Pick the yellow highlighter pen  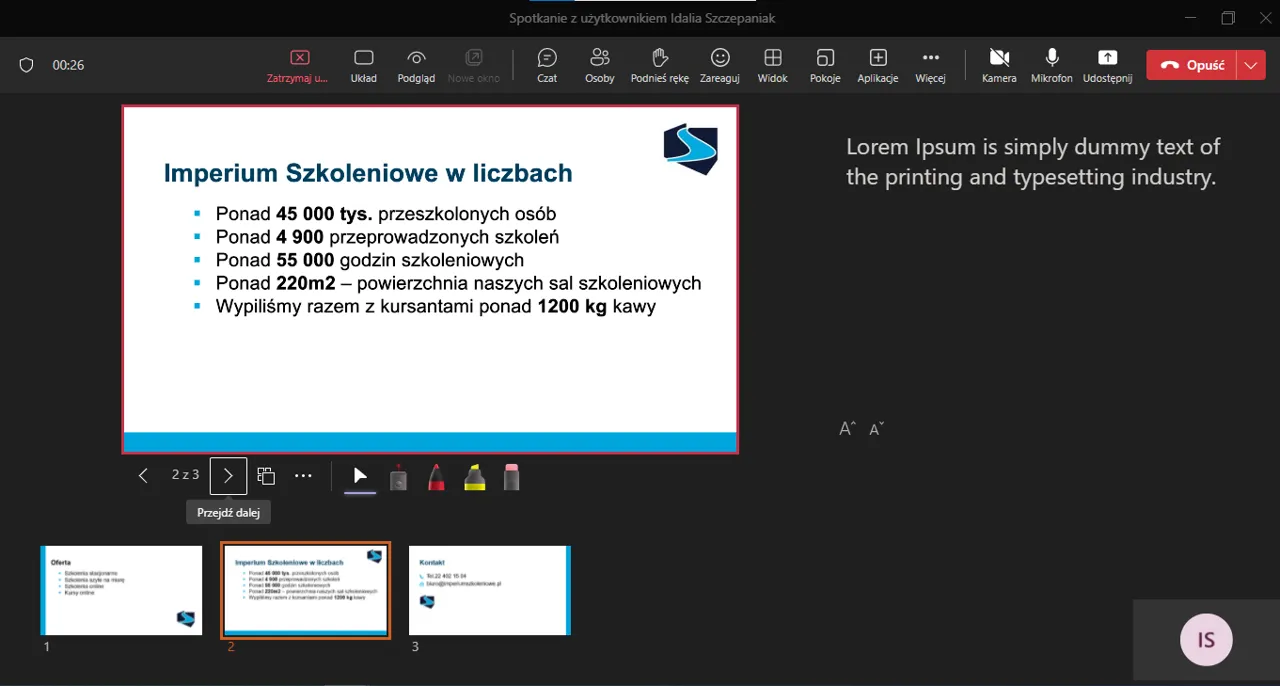click(x=474, y=477)
